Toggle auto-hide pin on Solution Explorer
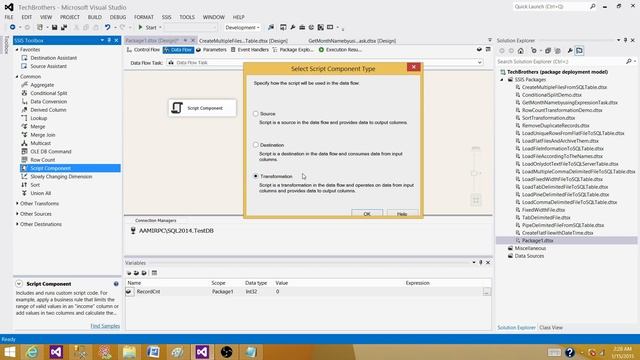Screen dimensions: 640x360 coord(625,40)
